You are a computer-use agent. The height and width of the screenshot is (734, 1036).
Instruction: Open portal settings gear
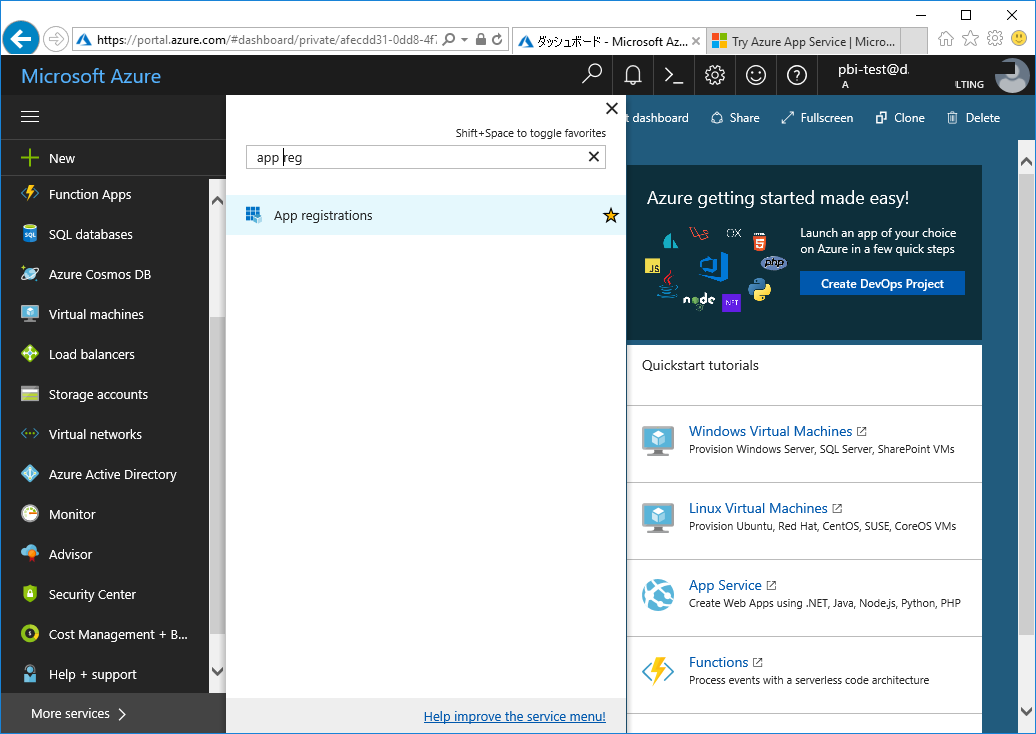pos(714,75)
